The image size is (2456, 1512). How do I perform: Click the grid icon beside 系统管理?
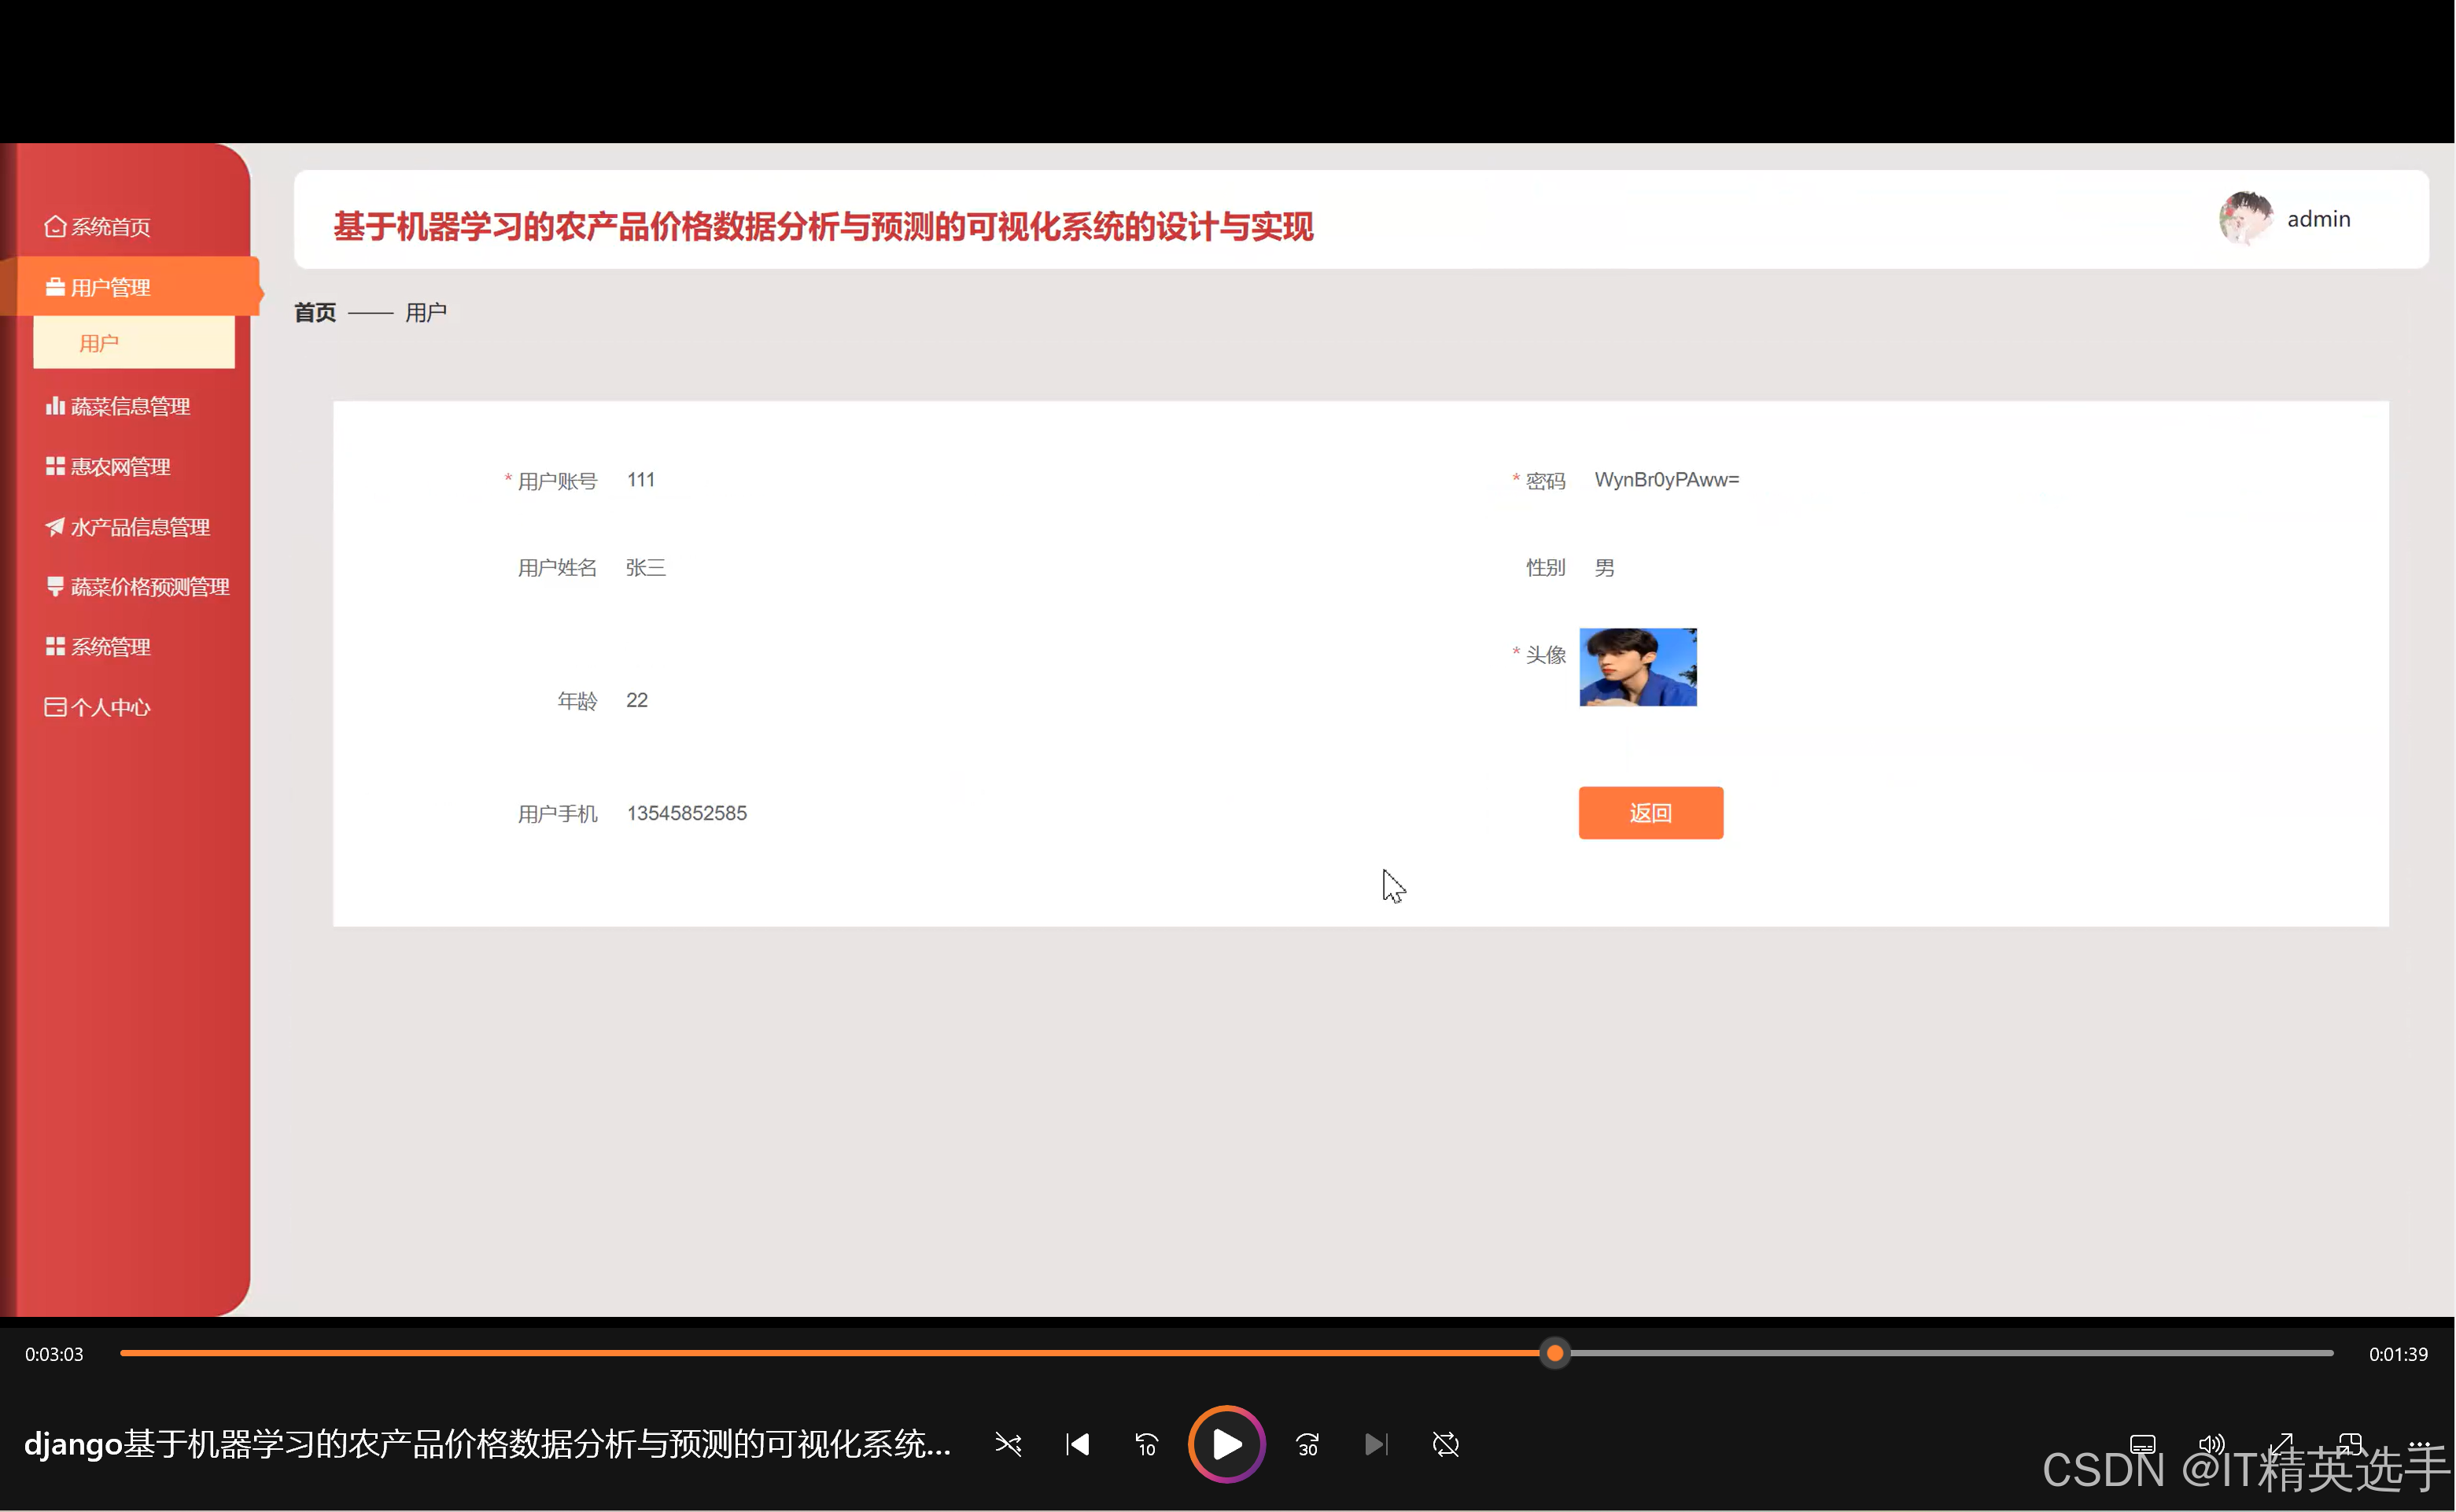(x=55, y=646)
